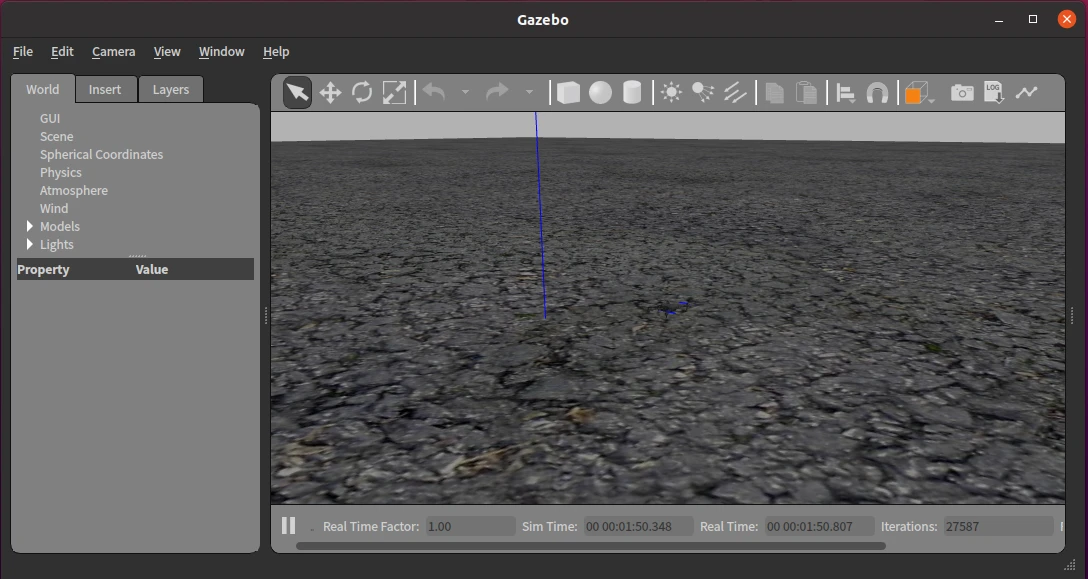Select Spherical Coordinates item
This screenshot has height=579, width=1088.
pos(101,154)
